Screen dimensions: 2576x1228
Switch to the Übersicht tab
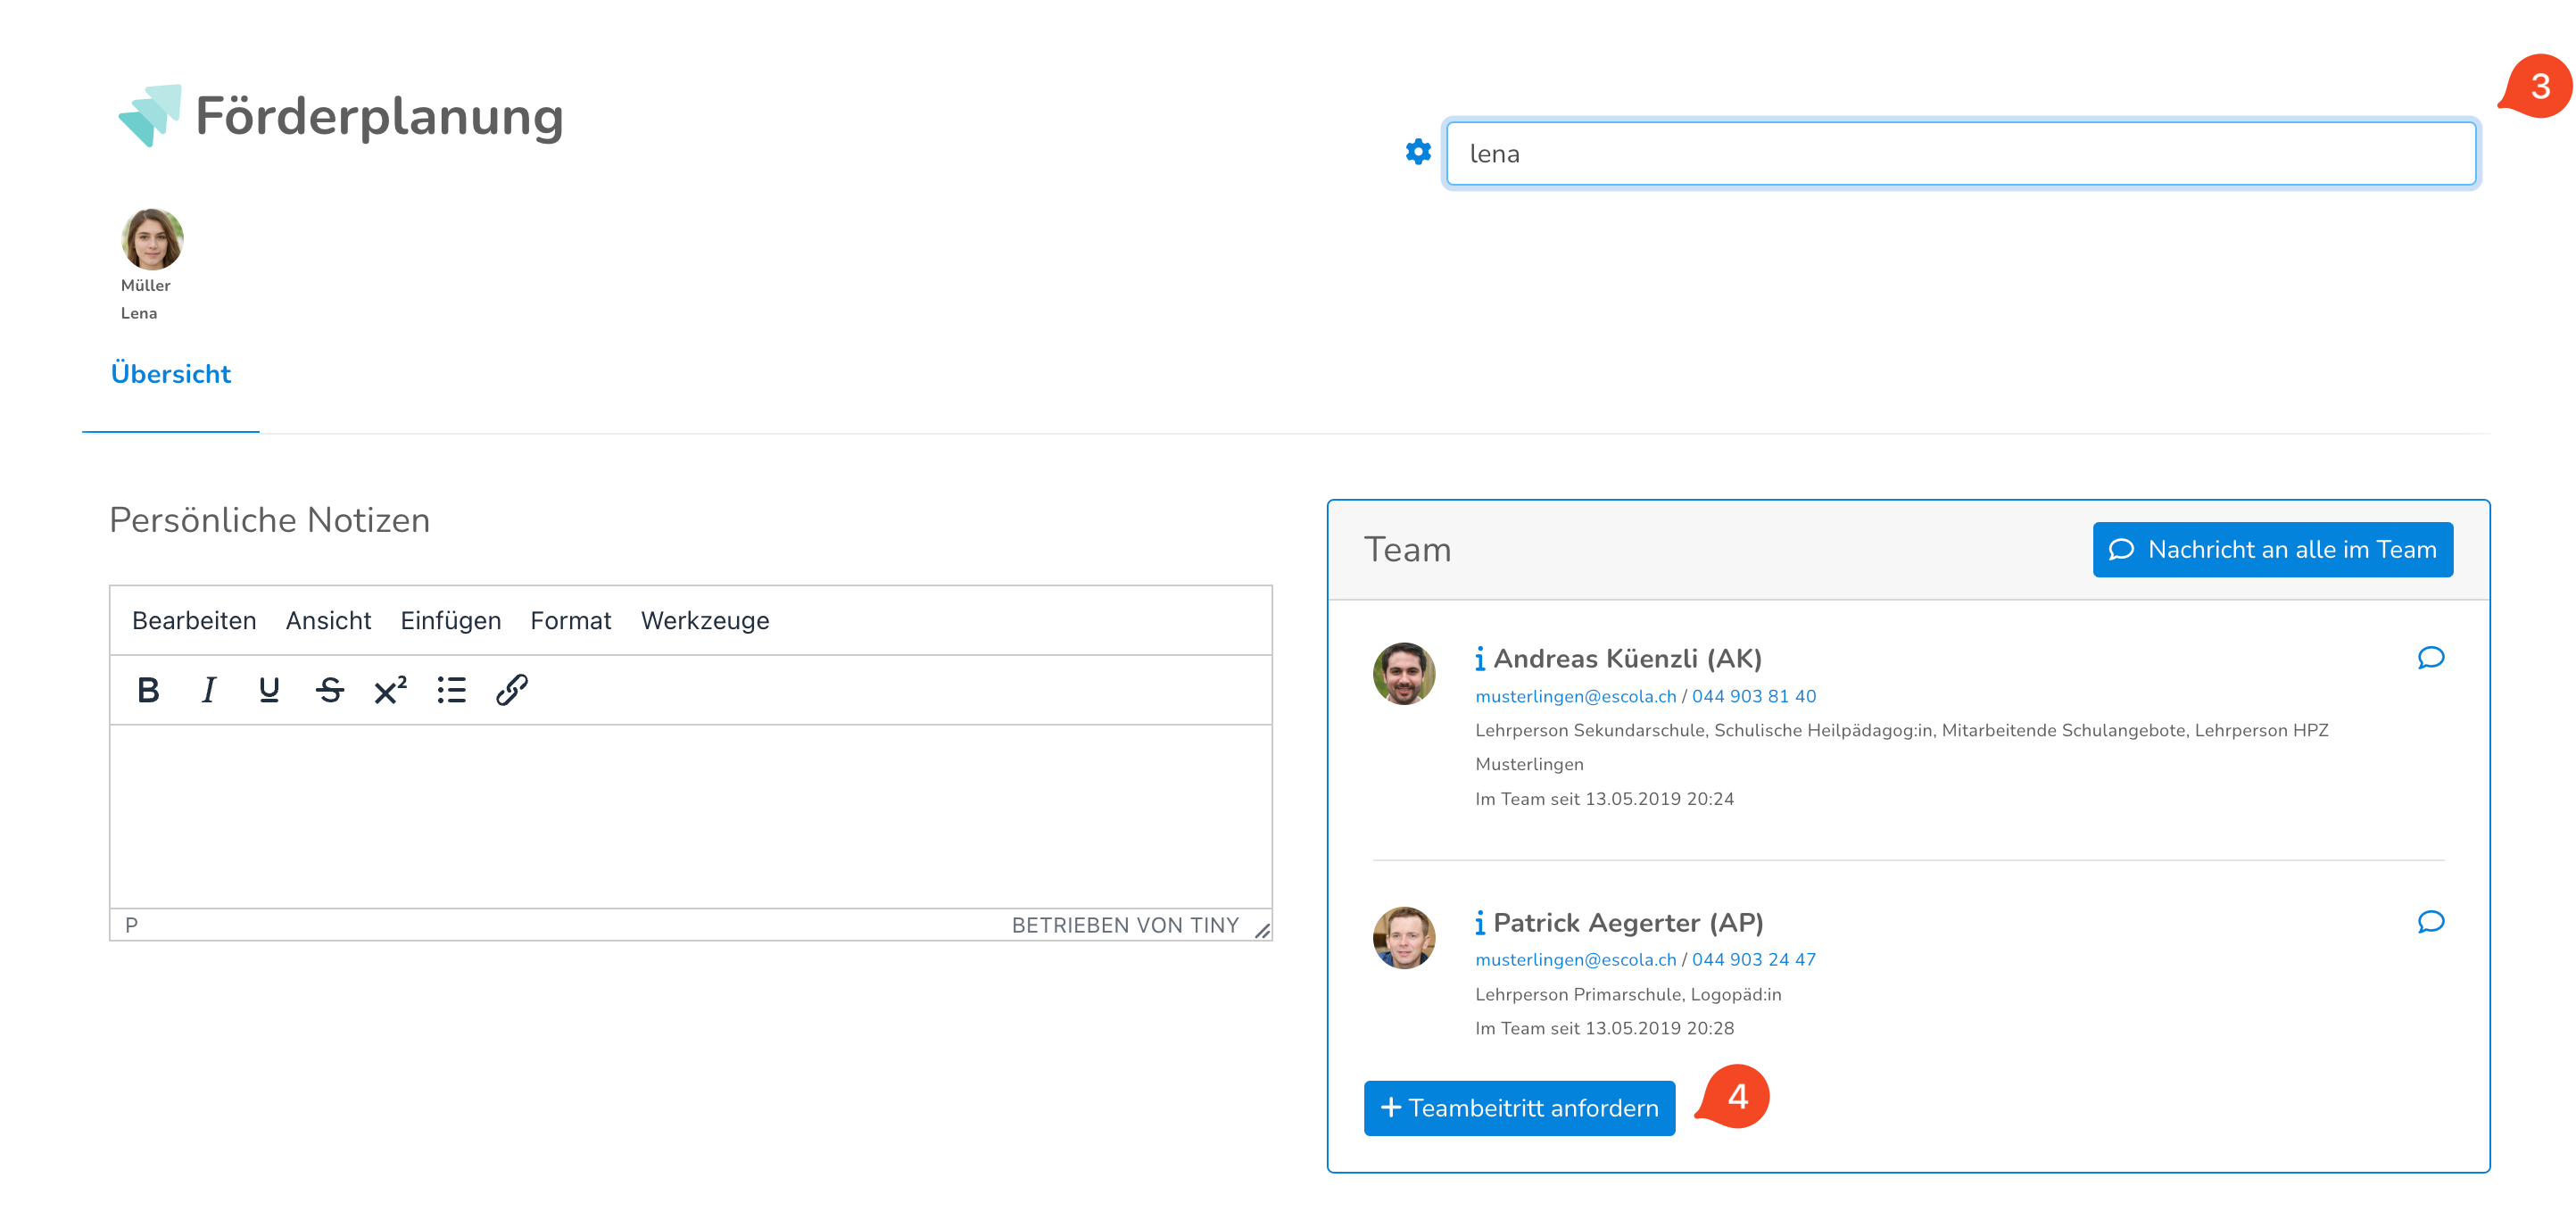tap(170, 374)
